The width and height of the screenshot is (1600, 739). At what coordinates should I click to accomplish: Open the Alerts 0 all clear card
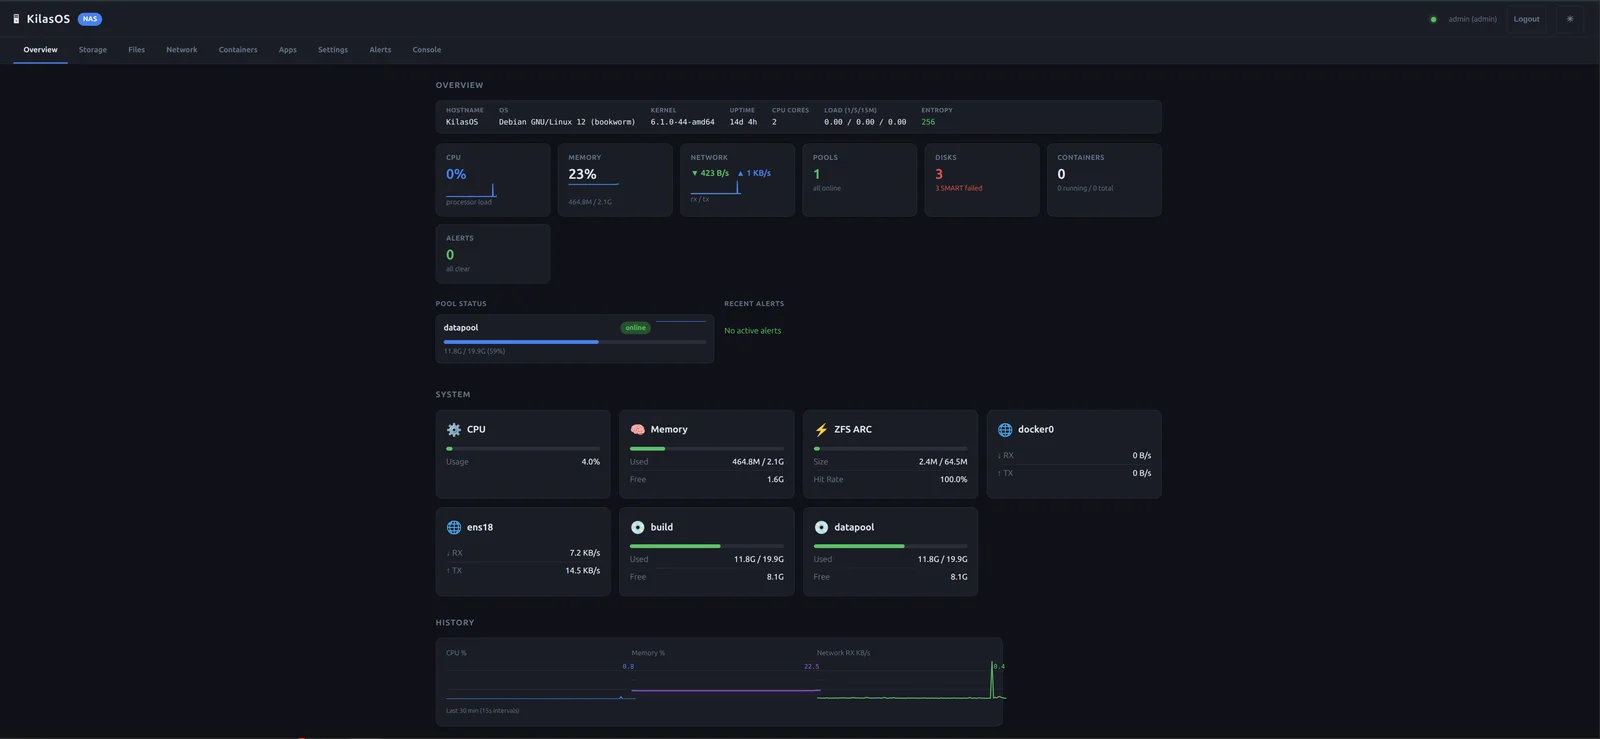pyautogui.click(x=493, y=254)
